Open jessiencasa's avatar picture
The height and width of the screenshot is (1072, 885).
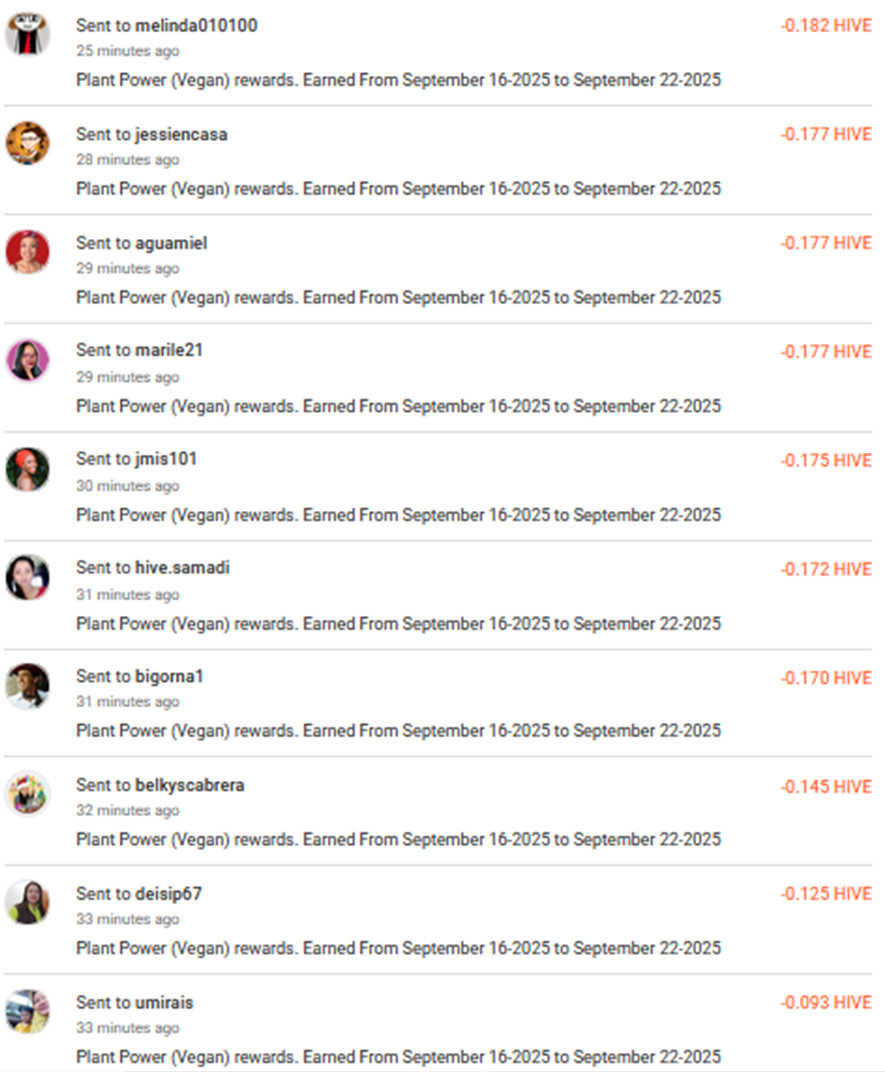click(x=27, y=143)
